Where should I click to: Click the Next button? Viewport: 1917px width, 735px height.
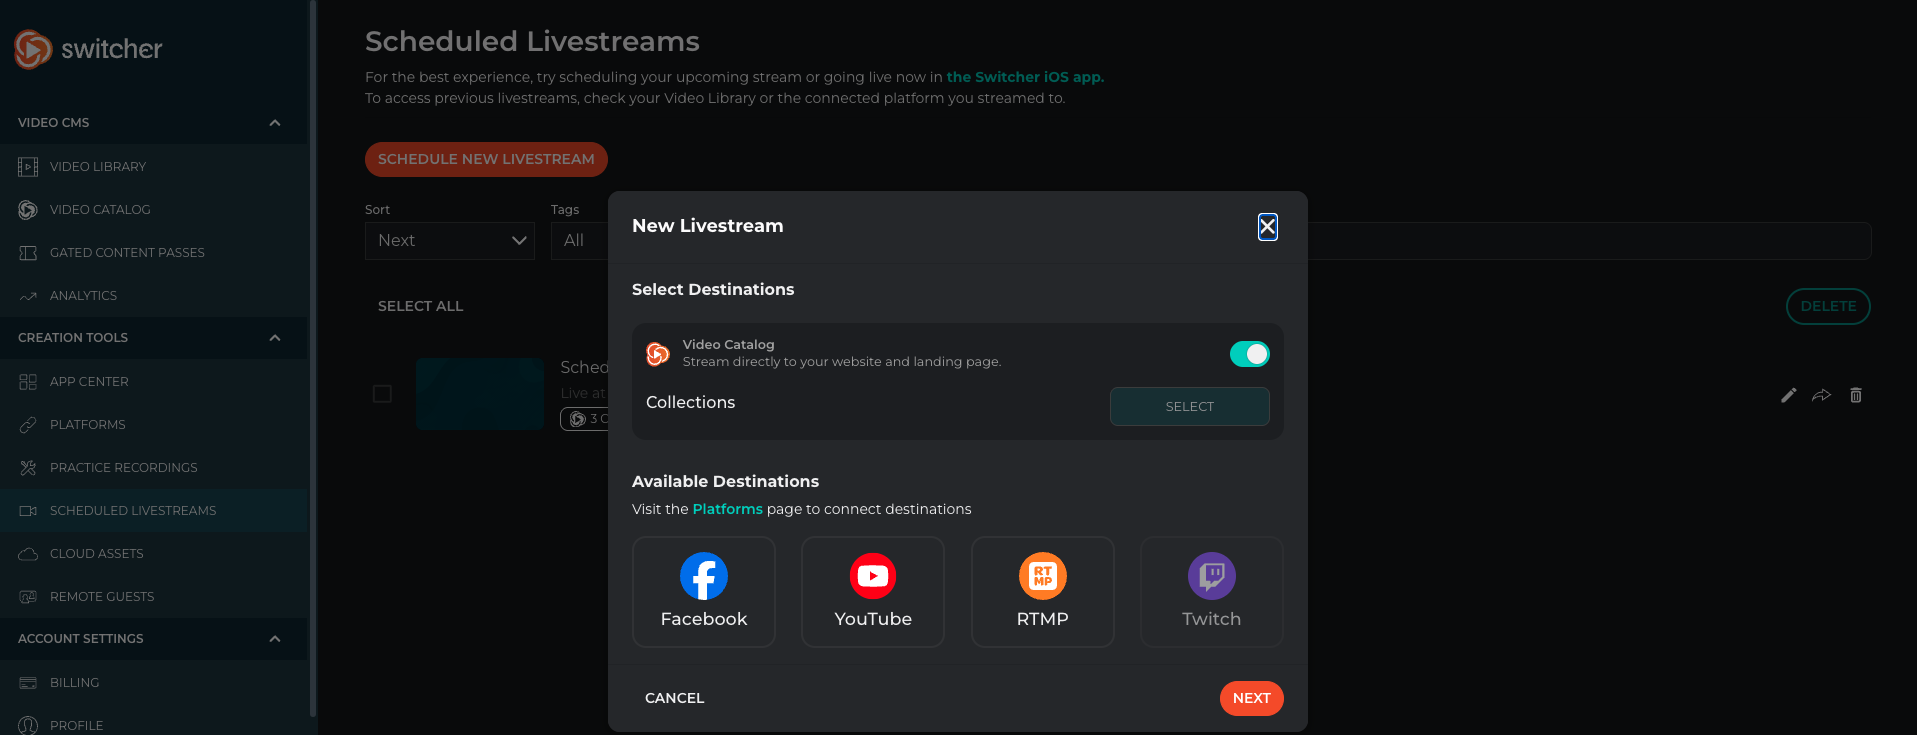coord(1252,698)
